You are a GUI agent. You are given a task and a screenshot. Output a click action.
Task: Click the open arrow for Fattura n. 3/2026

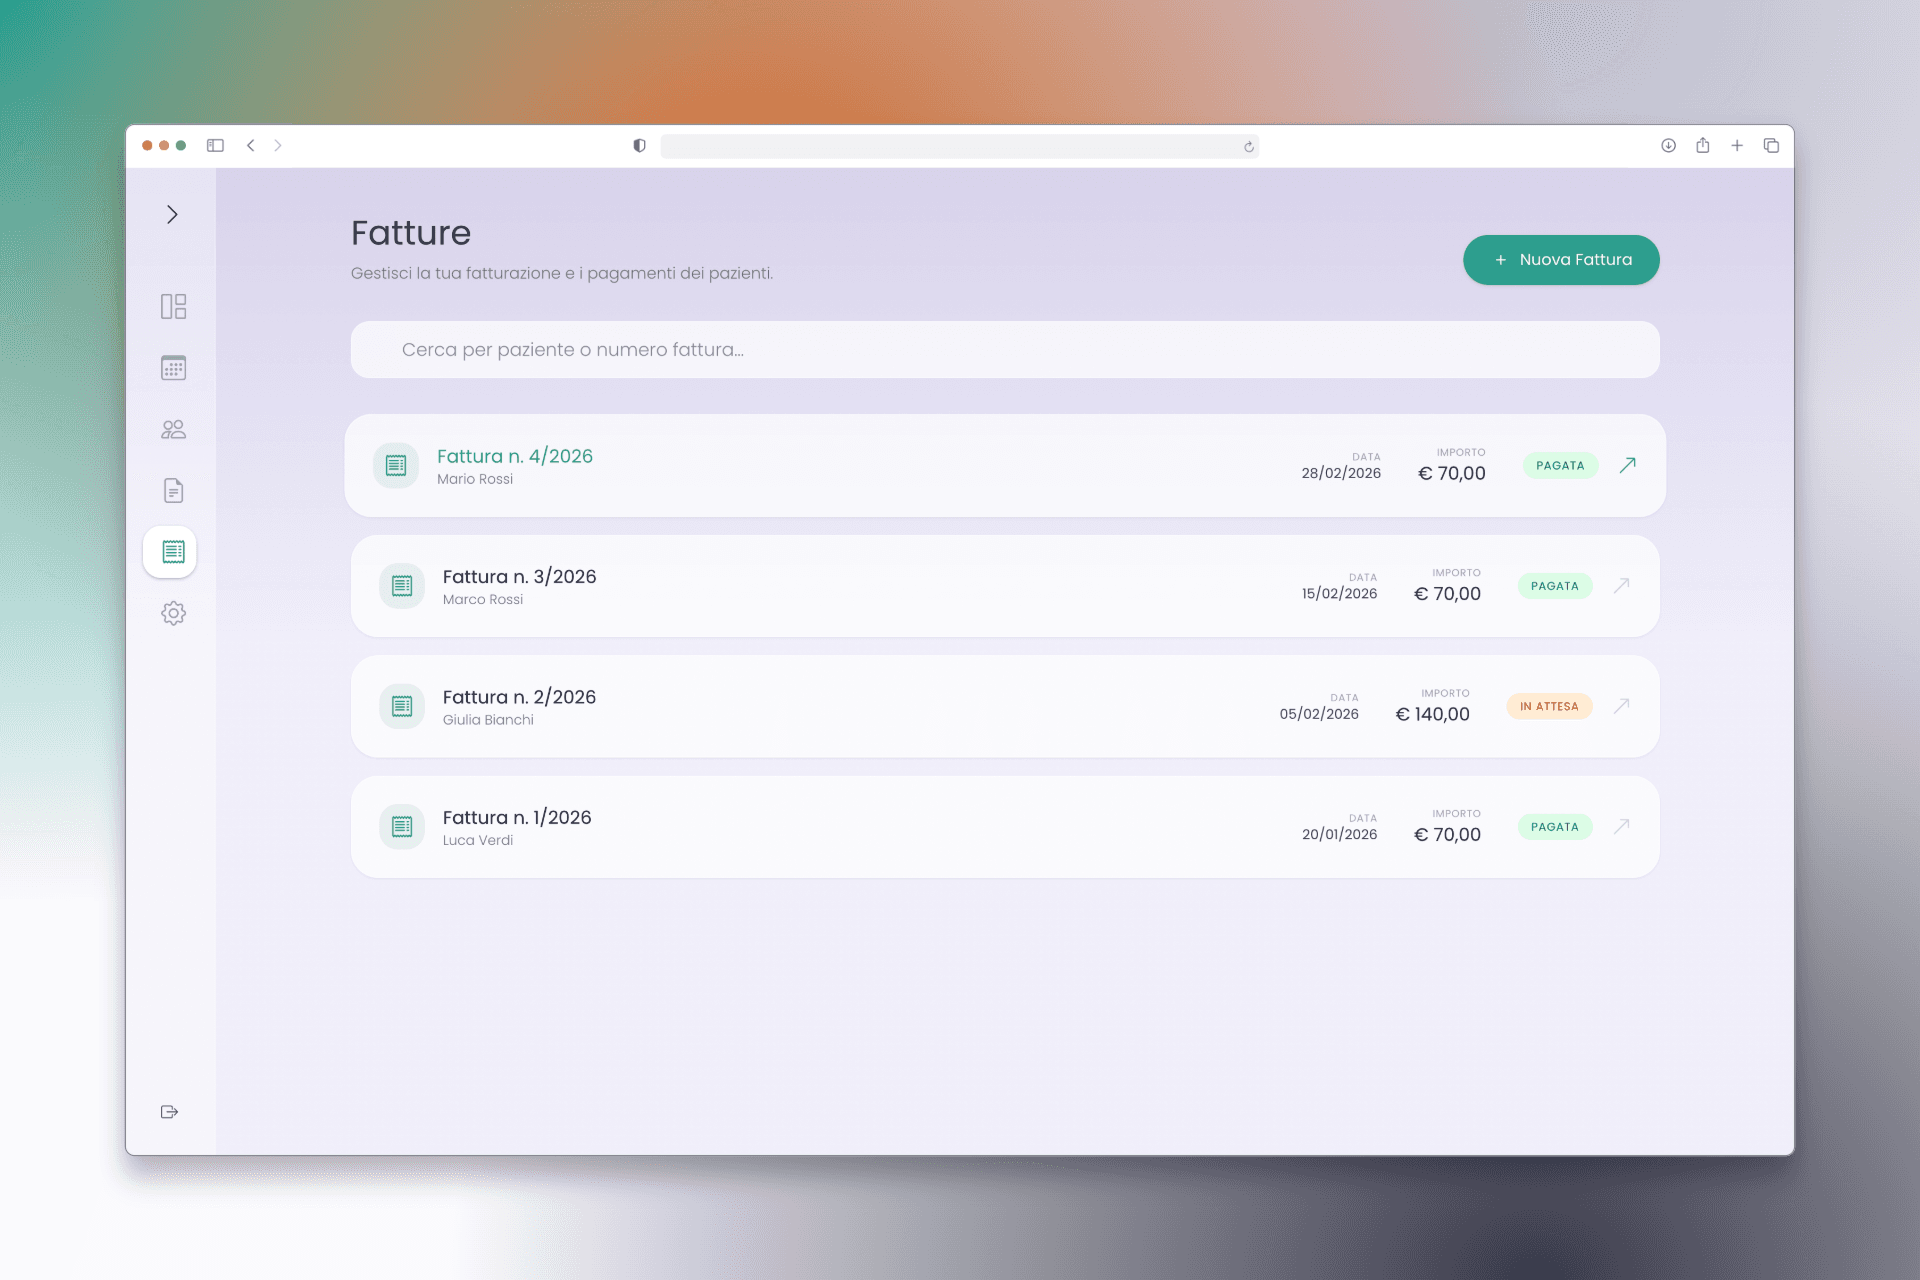tap(1621, 586)
